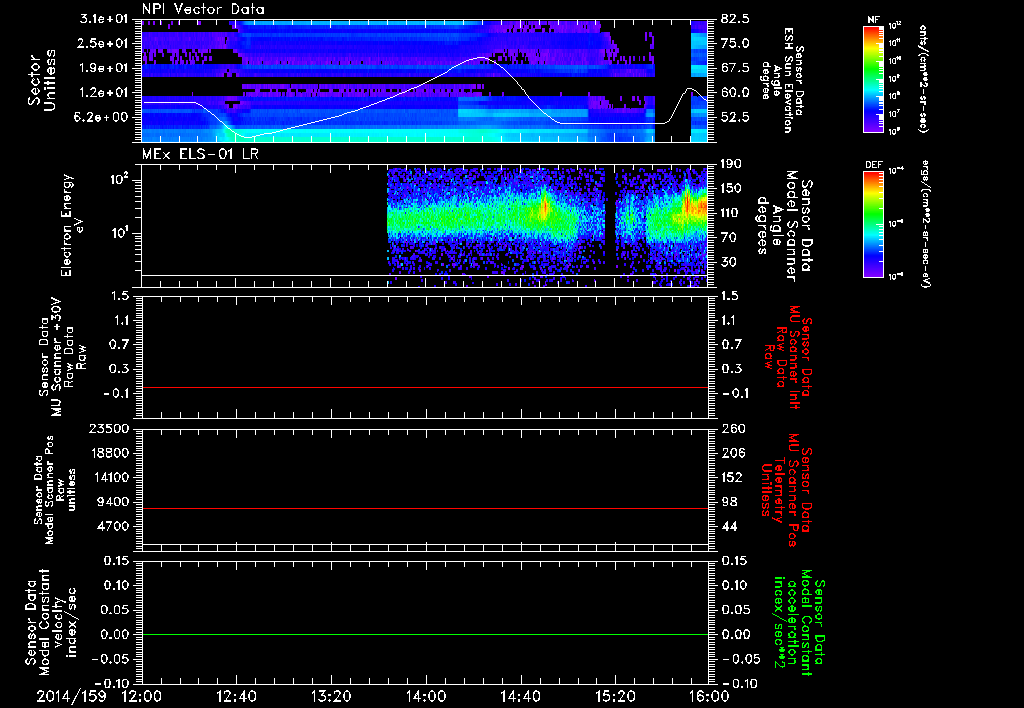Click the green constant velocity trace line
This screenshot has height=708, width=1024.
[425, 634]
